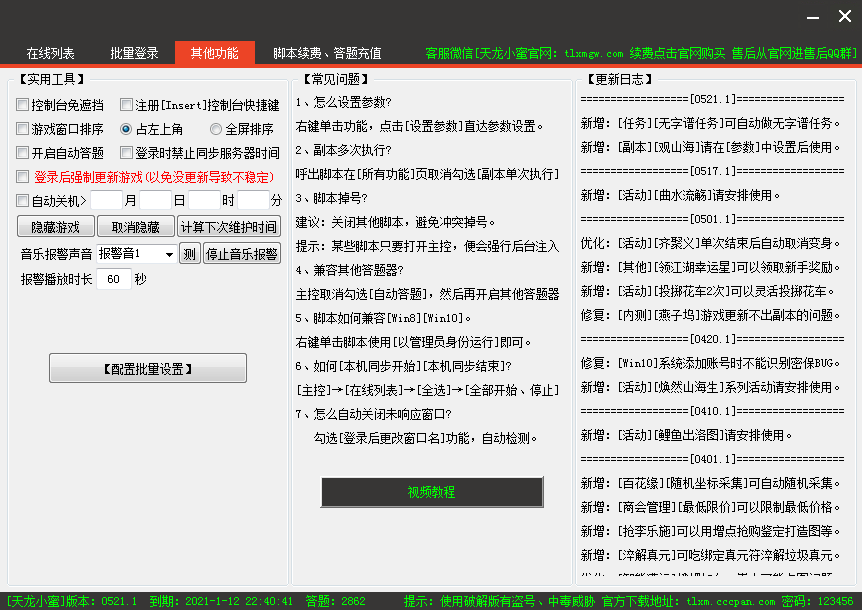
Task: Click the 时 hour input field
Action: coord(205,201)
